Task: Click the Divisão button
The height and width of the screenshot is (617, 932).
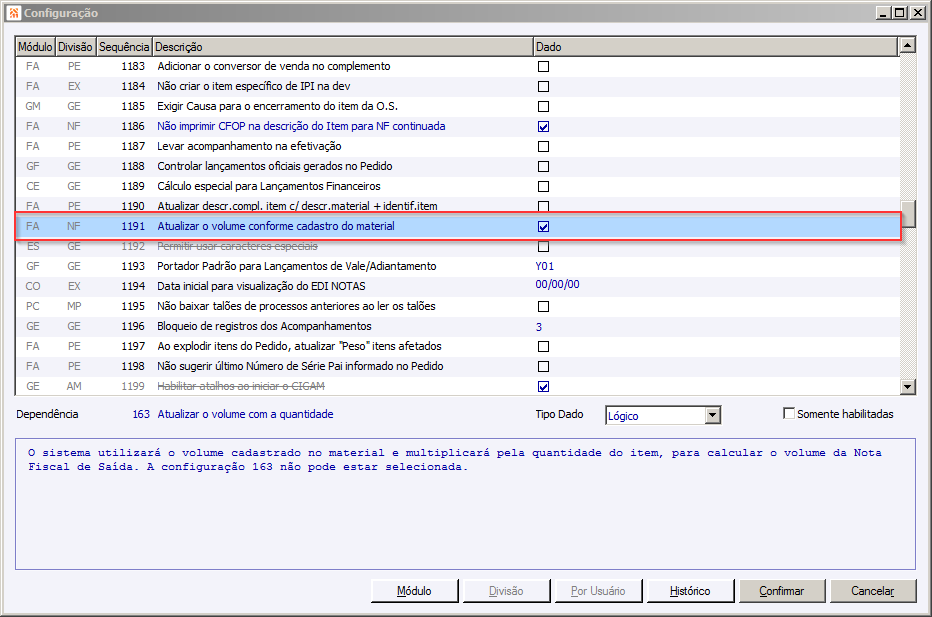Action: pos(506,591)
